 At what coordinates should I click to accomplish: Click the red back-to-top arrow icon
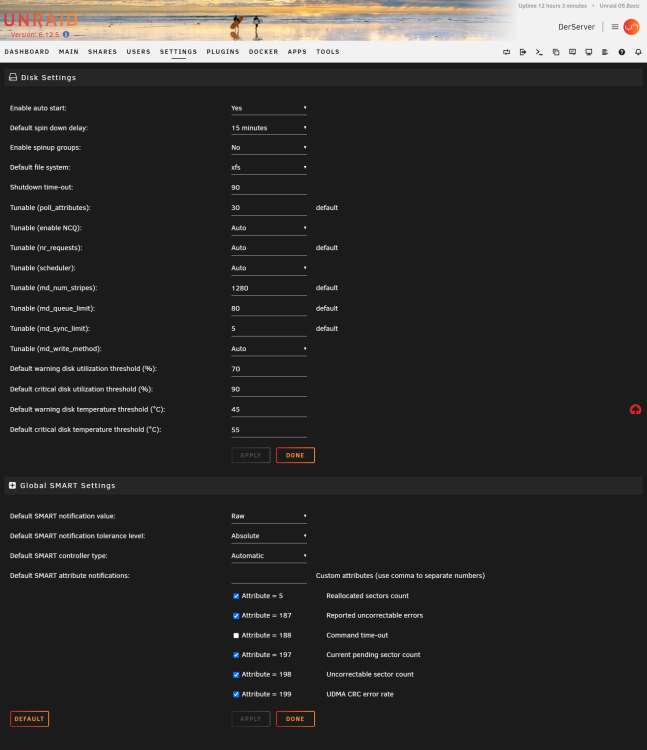[635, 409]
